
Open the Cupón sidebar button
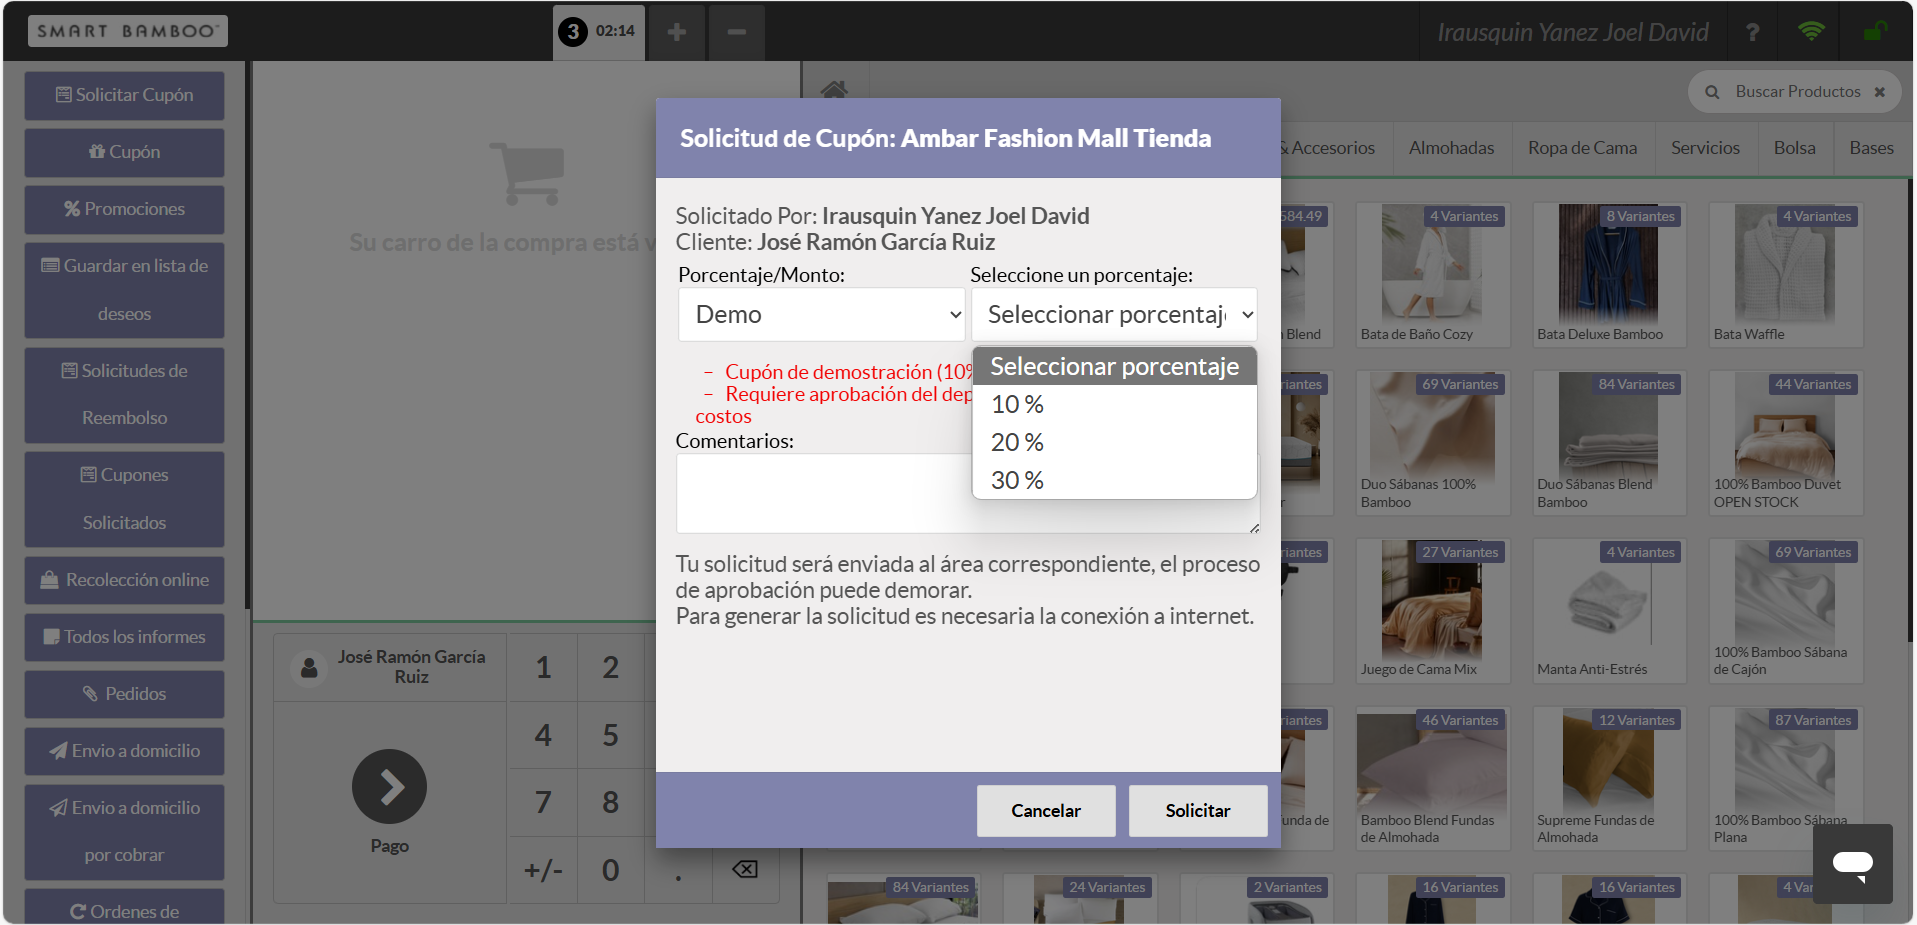click(x=124, y=152)
